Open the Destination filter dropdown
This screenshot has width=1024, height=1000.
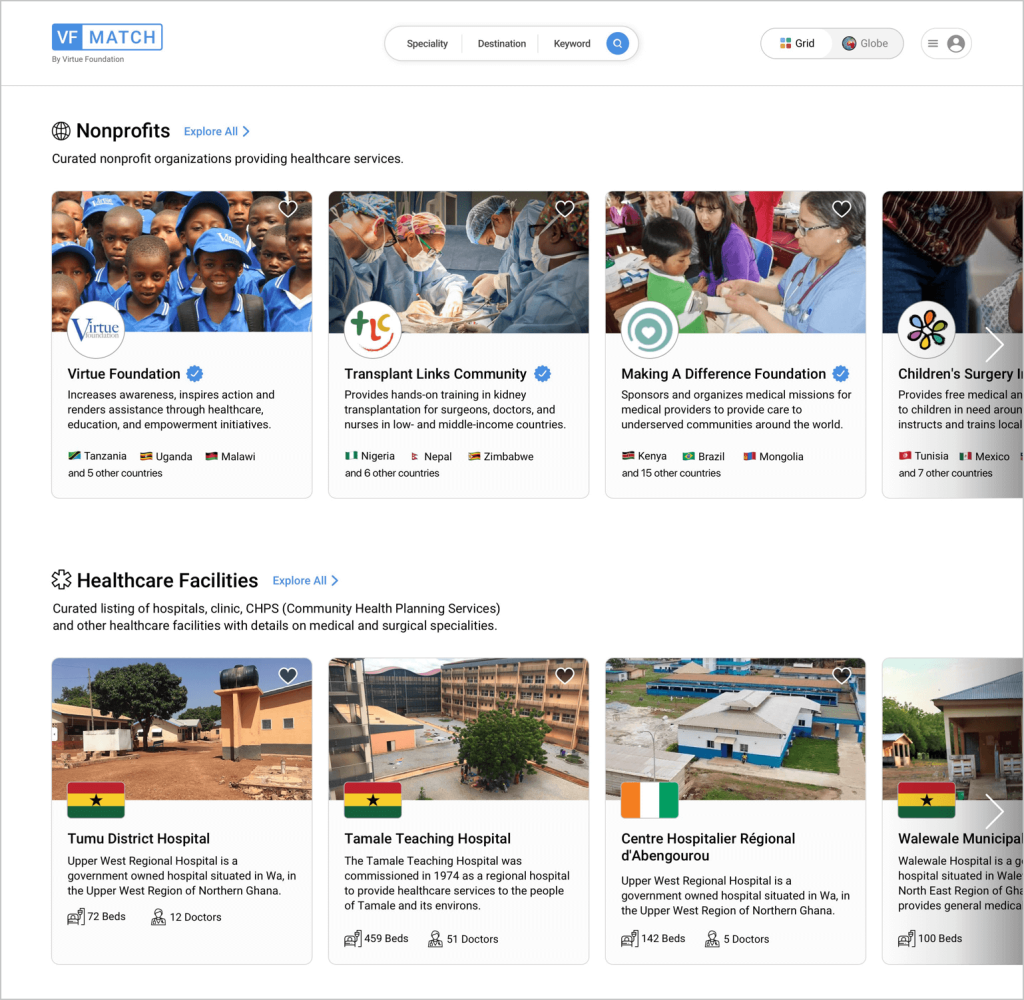tap(501, 44)
